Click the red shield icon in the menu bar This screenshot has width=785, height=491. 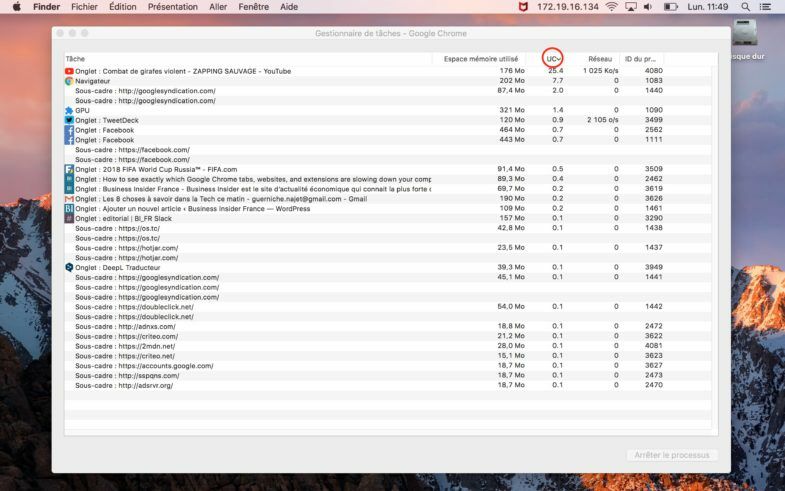523,7
